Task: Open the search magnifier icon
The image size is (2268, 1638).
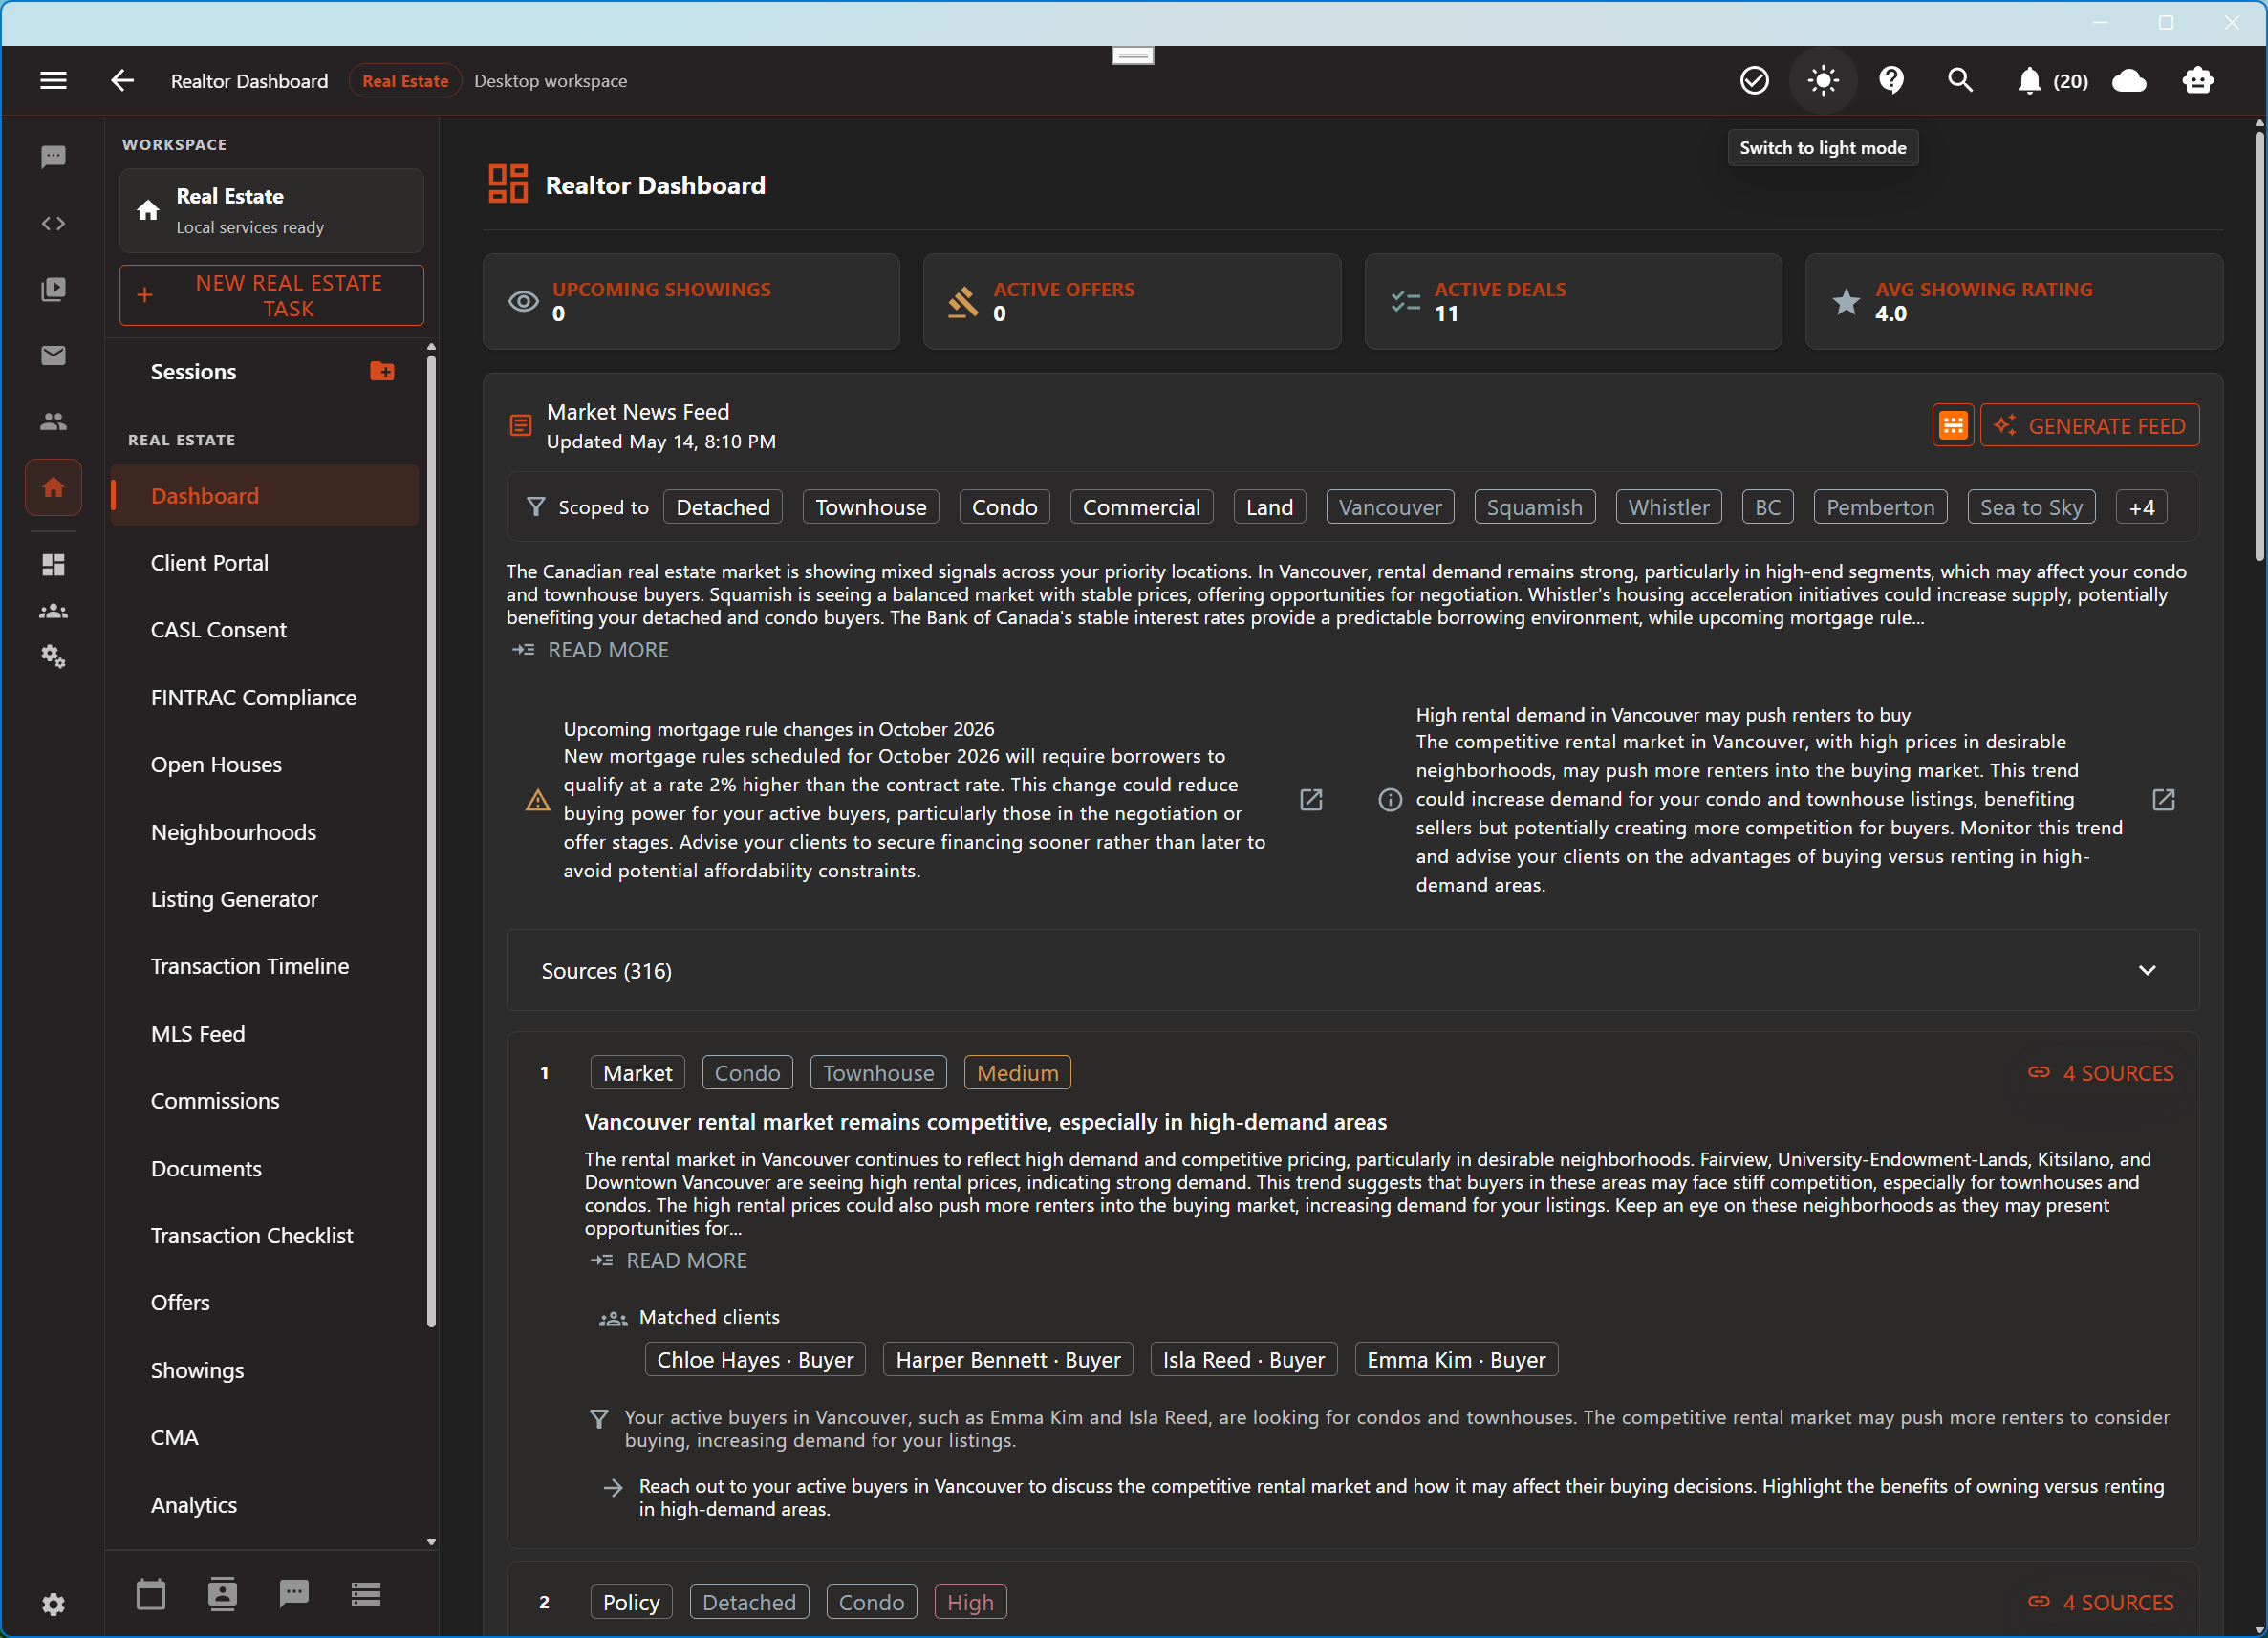Action: point(1960,81)
